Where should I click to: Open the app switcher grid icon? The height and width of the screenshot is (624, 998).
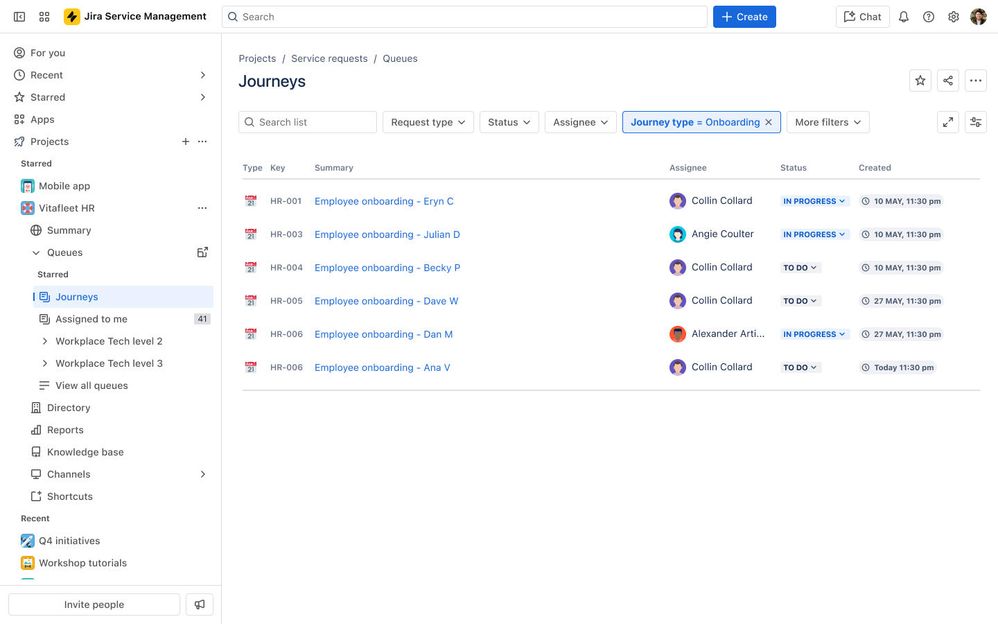pos(44,17)
